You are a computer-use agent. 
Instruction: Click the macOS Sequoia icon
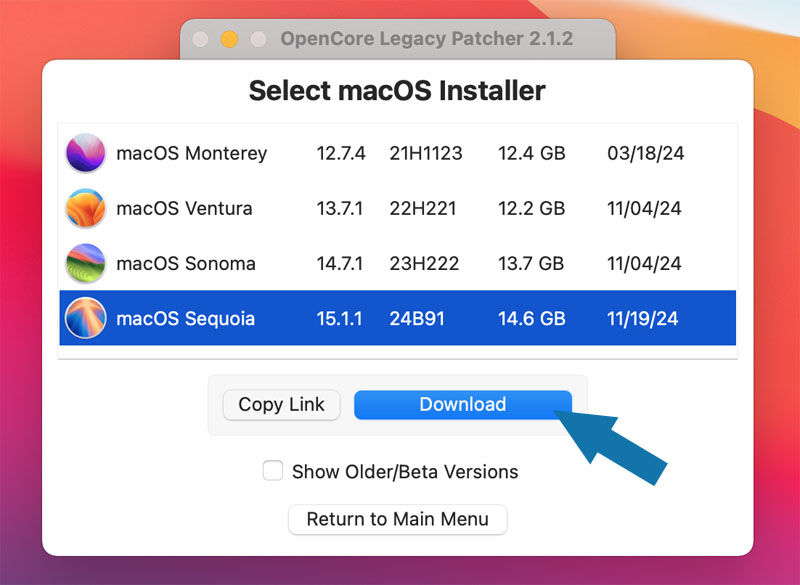pyautogui.click(x=85, y=319)
